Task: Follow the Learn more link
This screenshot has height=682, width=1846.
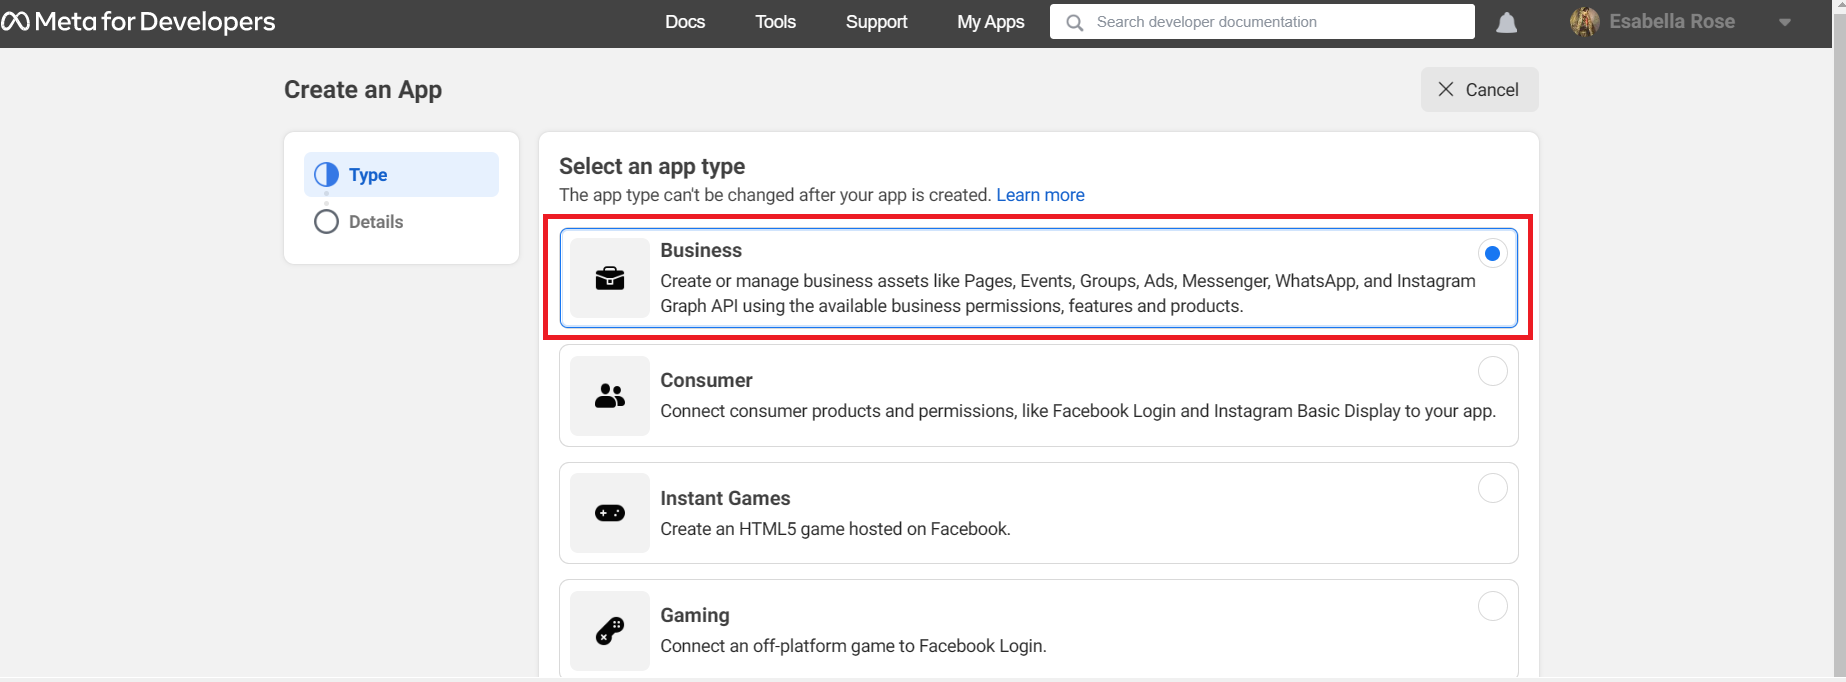Action: [x=1040, y=195]
